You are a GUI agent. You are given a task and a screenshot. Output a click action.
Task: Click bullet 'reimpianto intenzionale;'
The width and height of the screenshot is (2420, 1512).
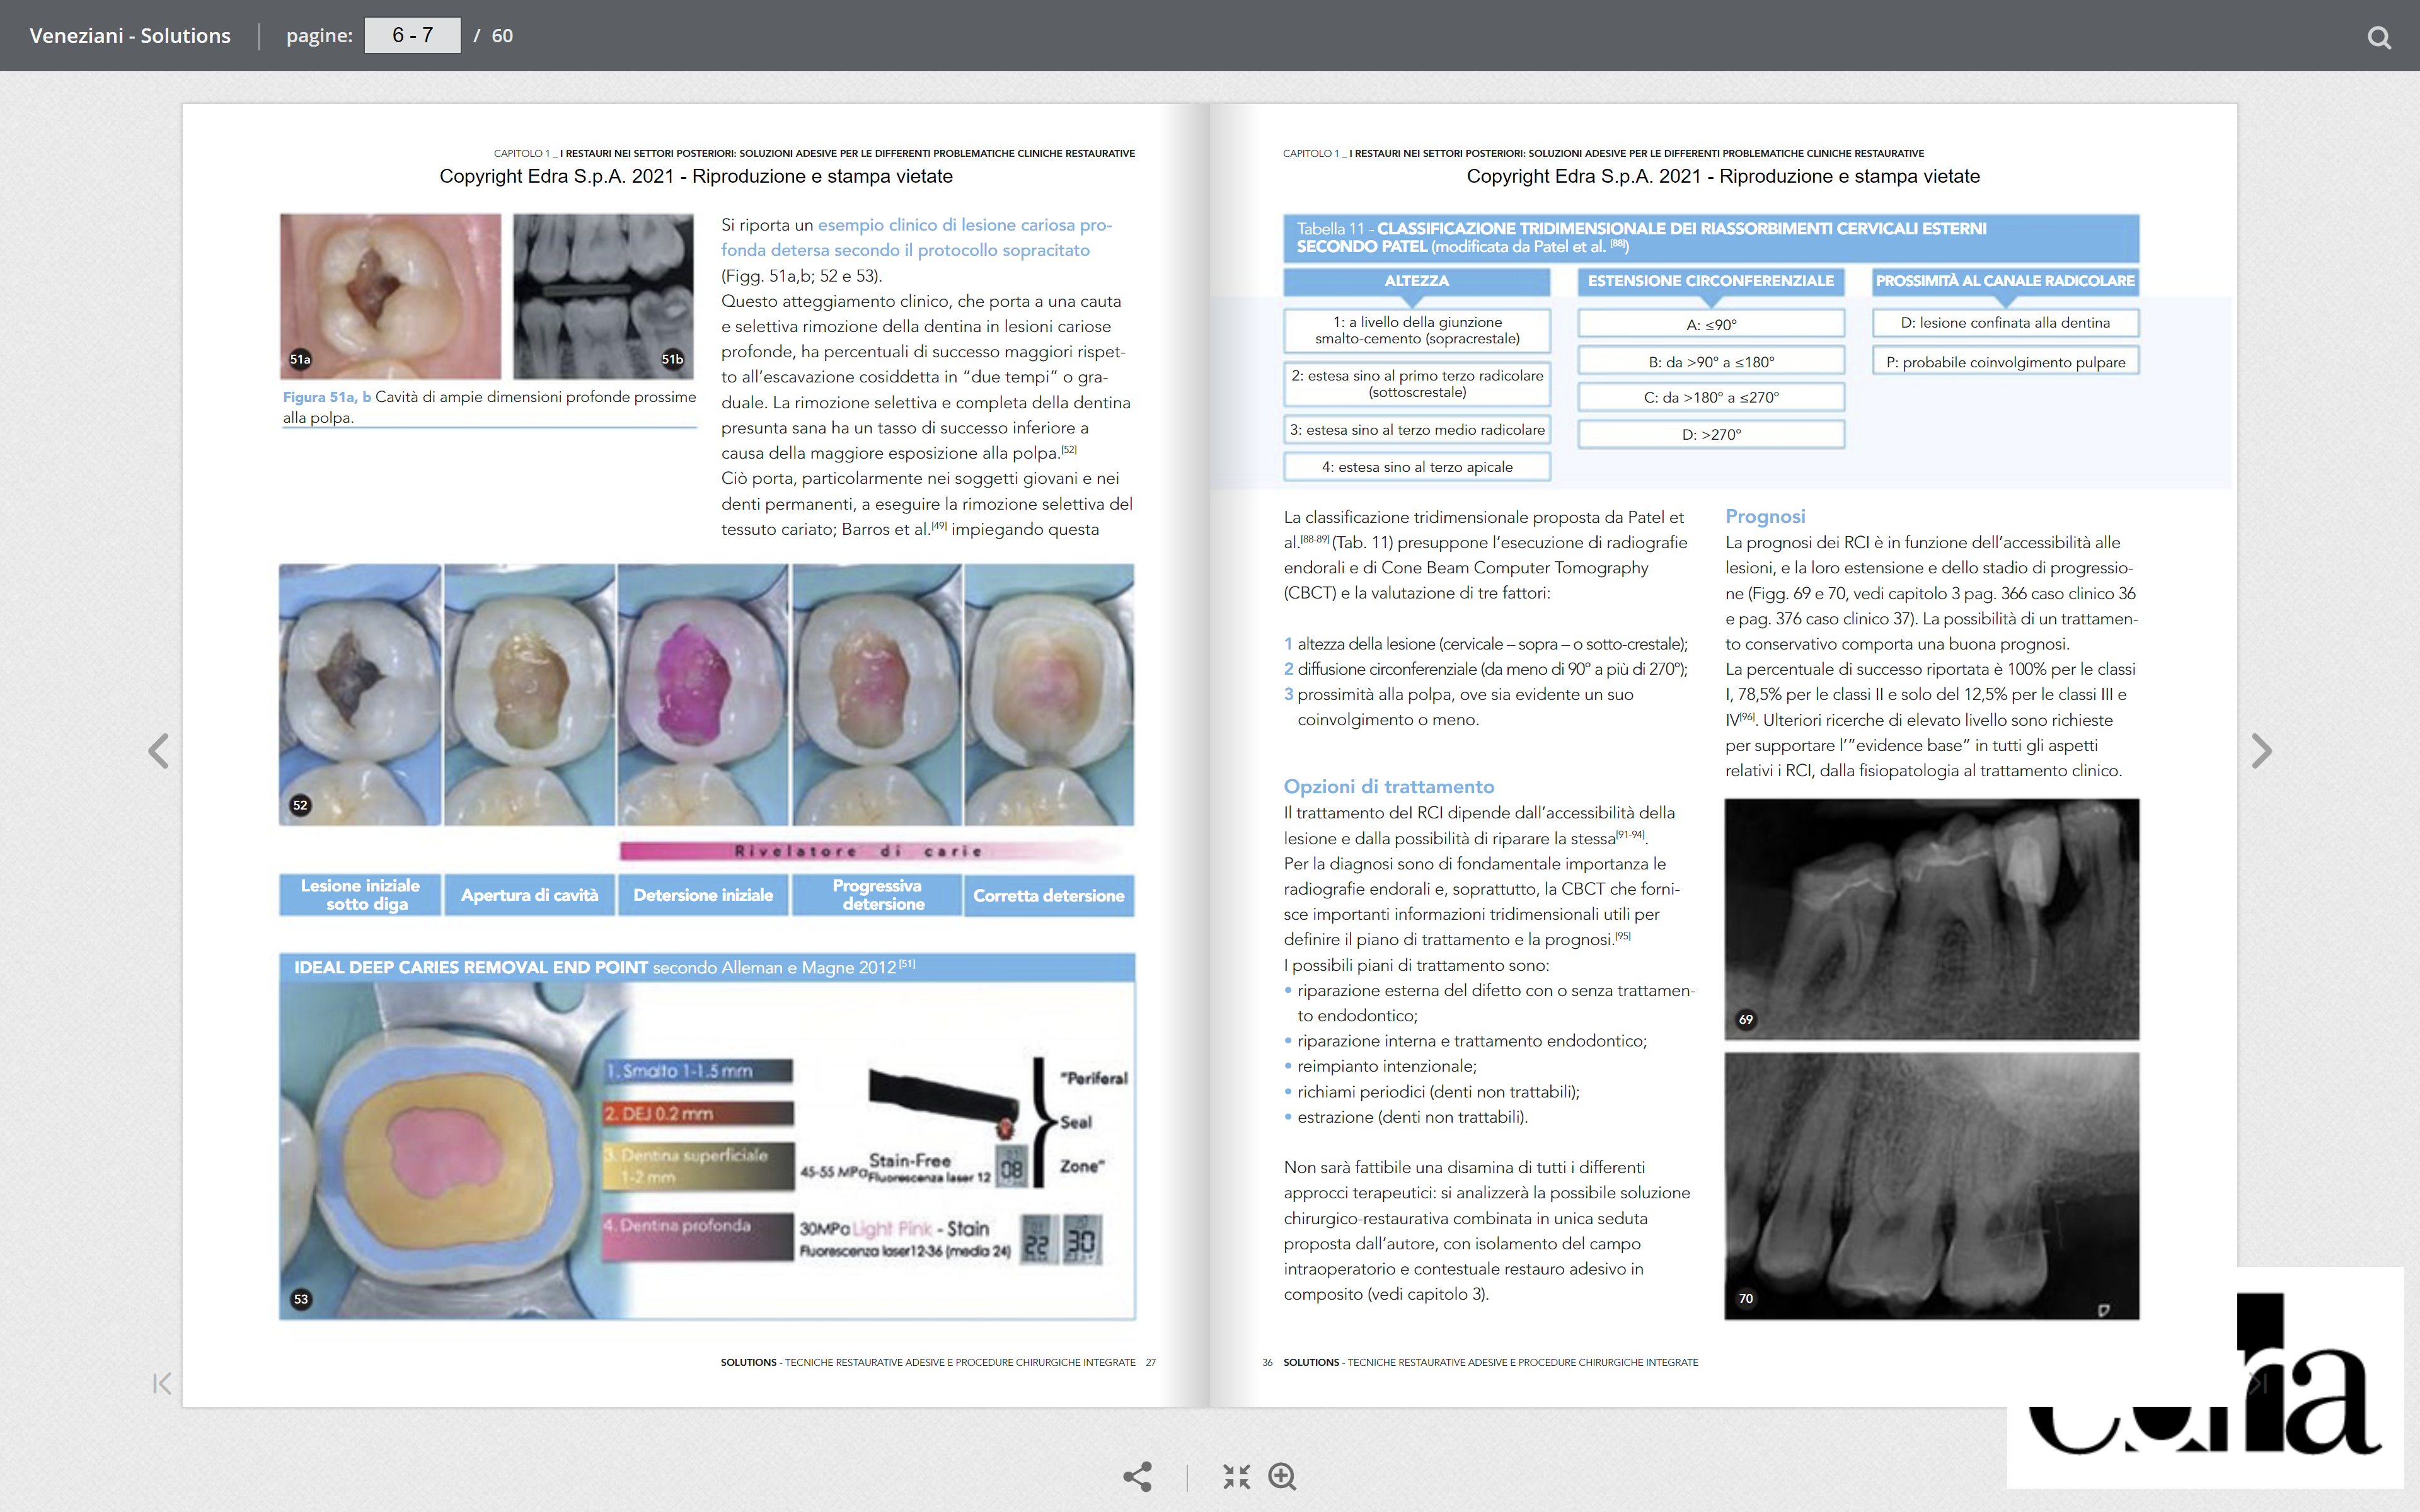click(x=1386, y=1066)
